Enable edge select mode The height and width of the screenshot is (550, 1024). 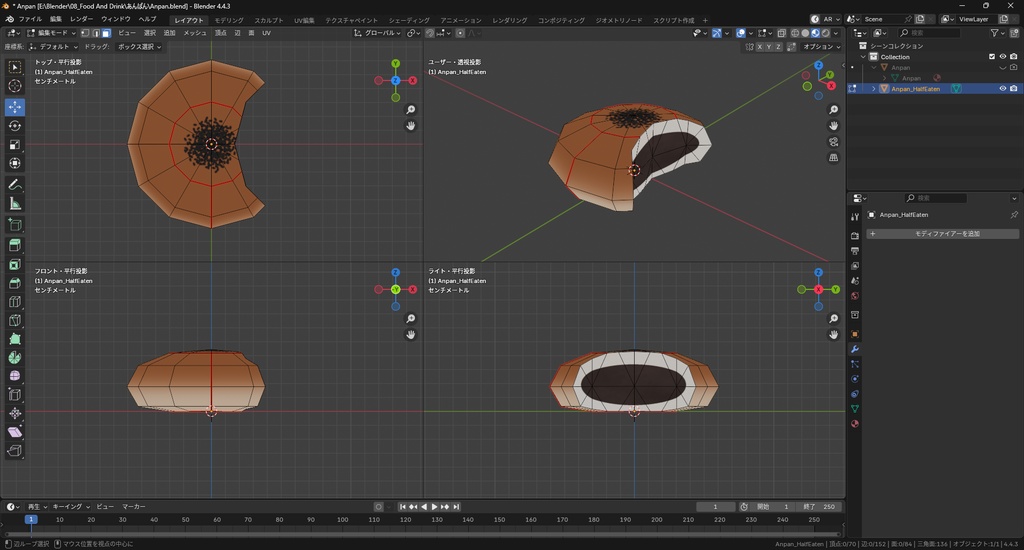(x=95, y=33)
